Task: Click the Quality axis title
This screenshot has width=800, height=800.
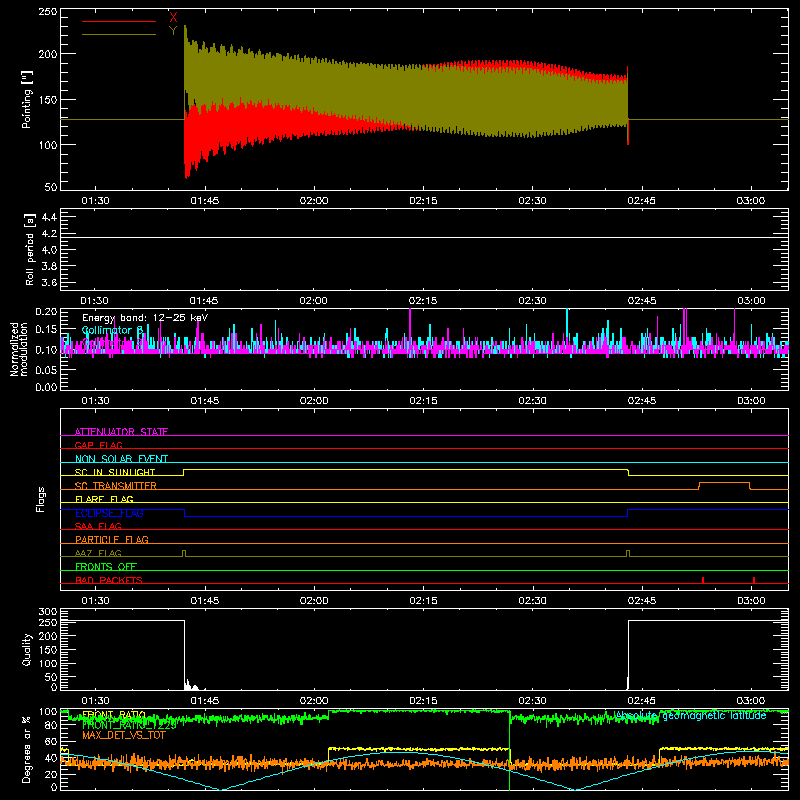Action: [x=27, y=649]
